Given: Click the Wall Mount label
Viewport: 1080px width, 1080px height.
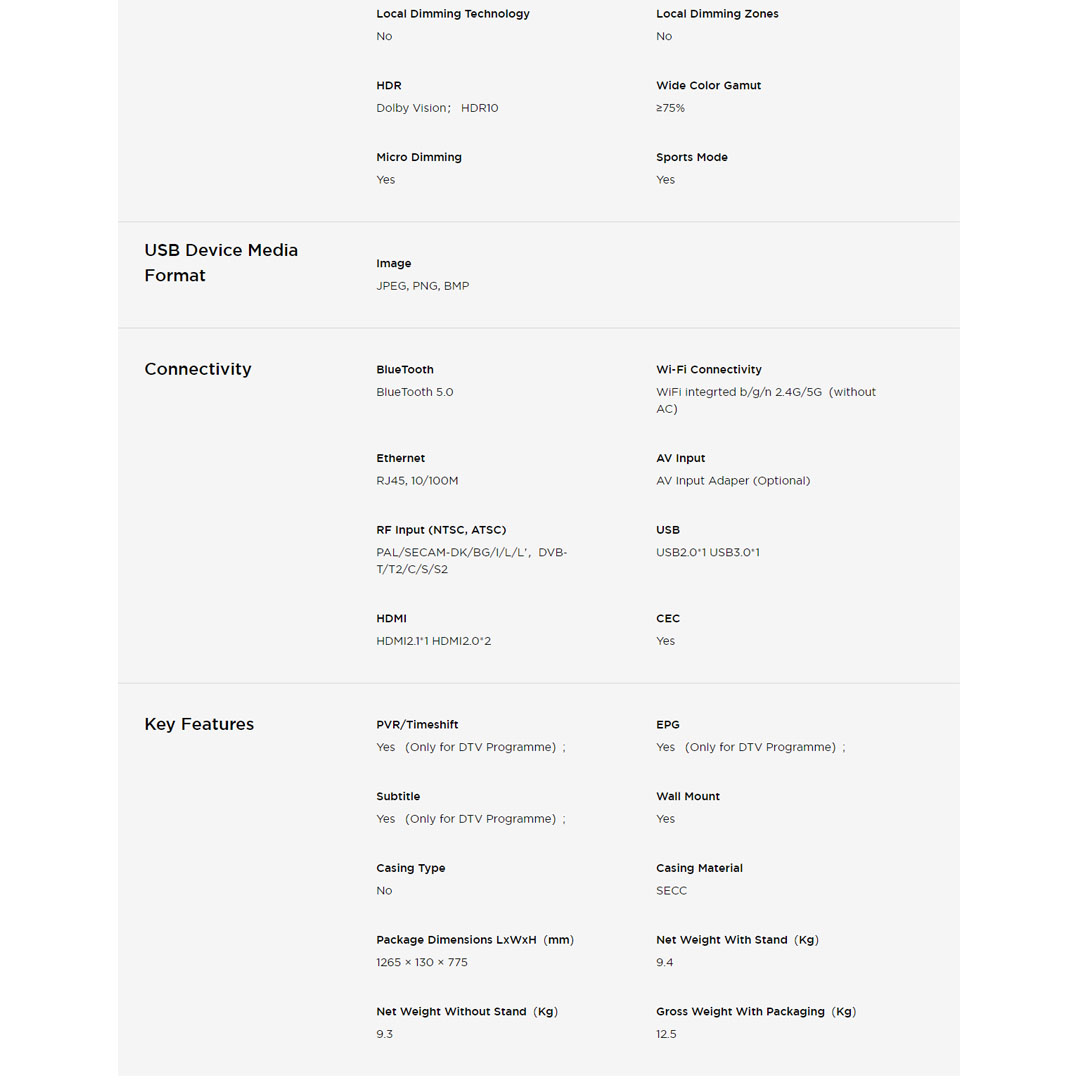Looking at the screenshot, I should tap(688, 797).
